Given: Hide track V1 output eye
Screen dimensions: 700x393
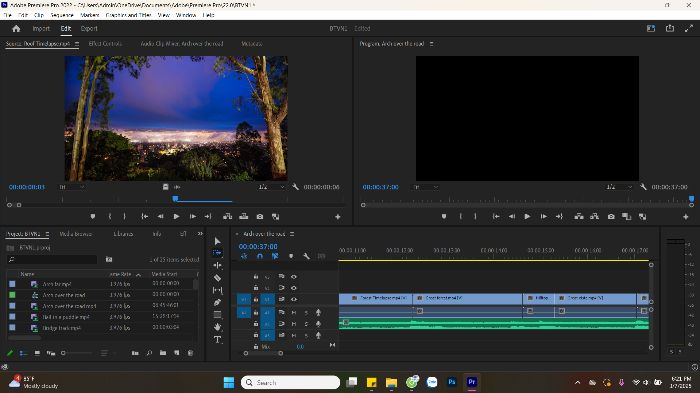Looking at the screenshot, I should (x=294, y=299).
